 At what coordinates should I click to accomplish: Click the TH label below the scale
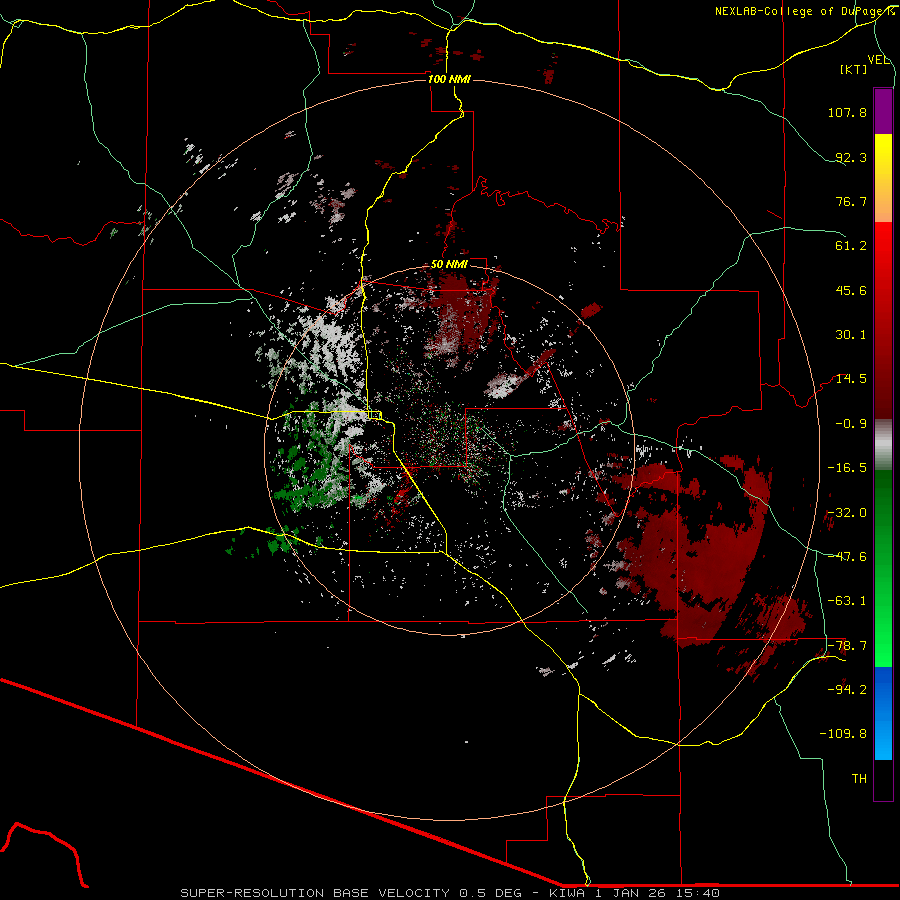(859, 779)
